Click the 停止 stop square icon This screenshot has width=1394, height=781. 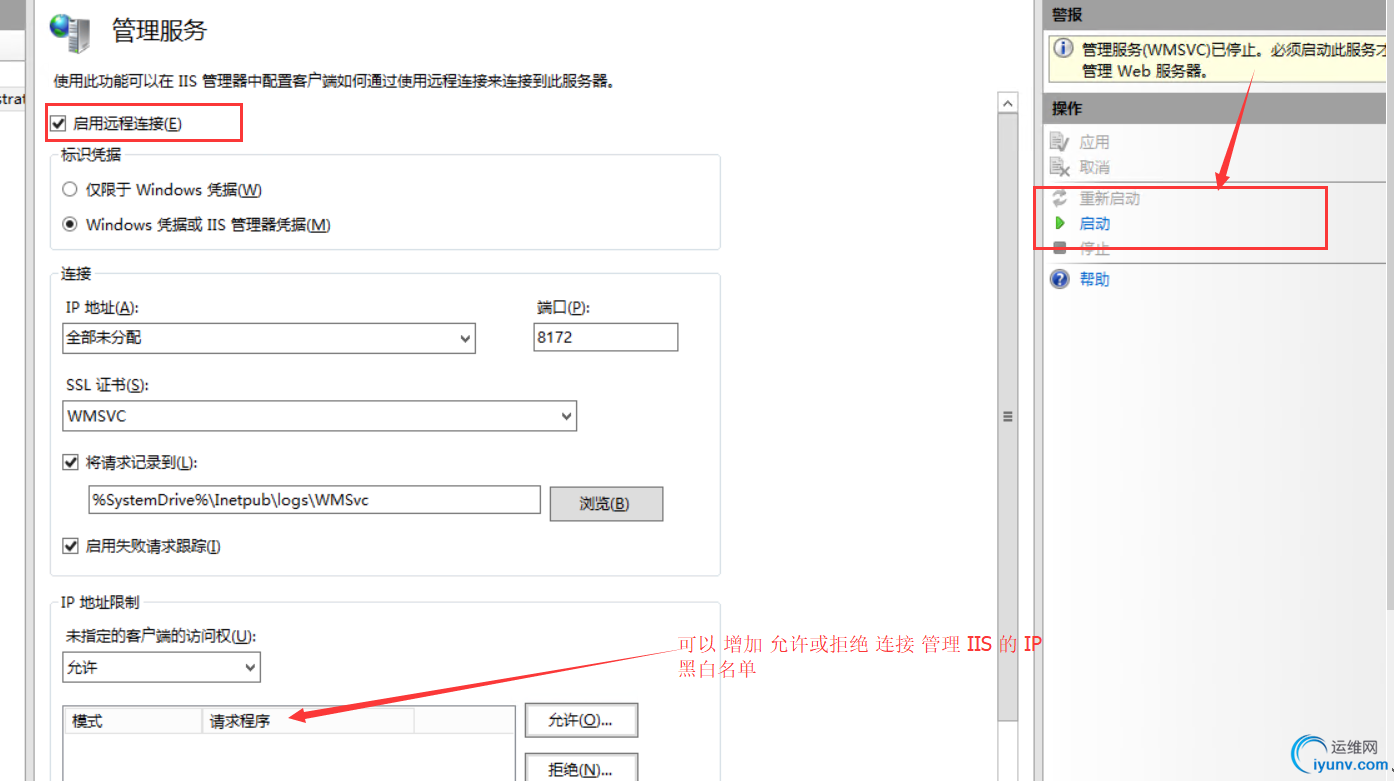[x=1060, y=247]
